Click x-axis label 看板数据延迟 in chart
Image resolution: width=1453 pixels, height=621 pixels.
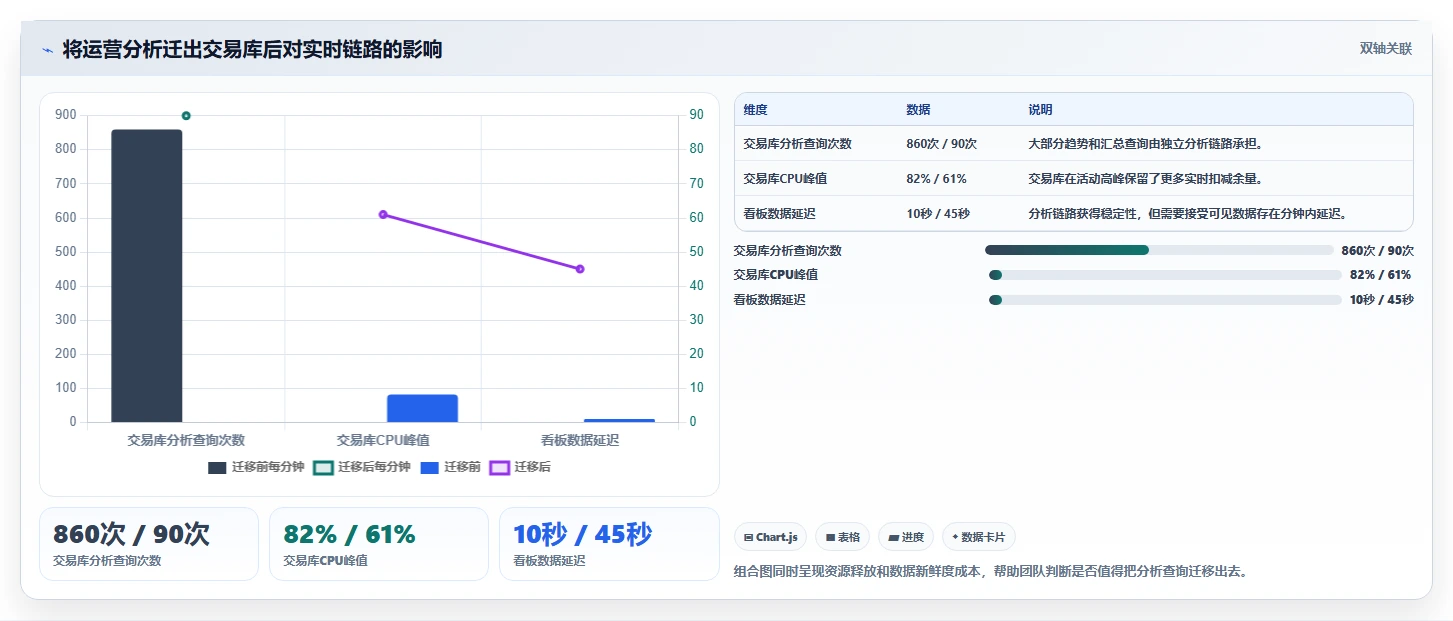(x=580, y=440)
